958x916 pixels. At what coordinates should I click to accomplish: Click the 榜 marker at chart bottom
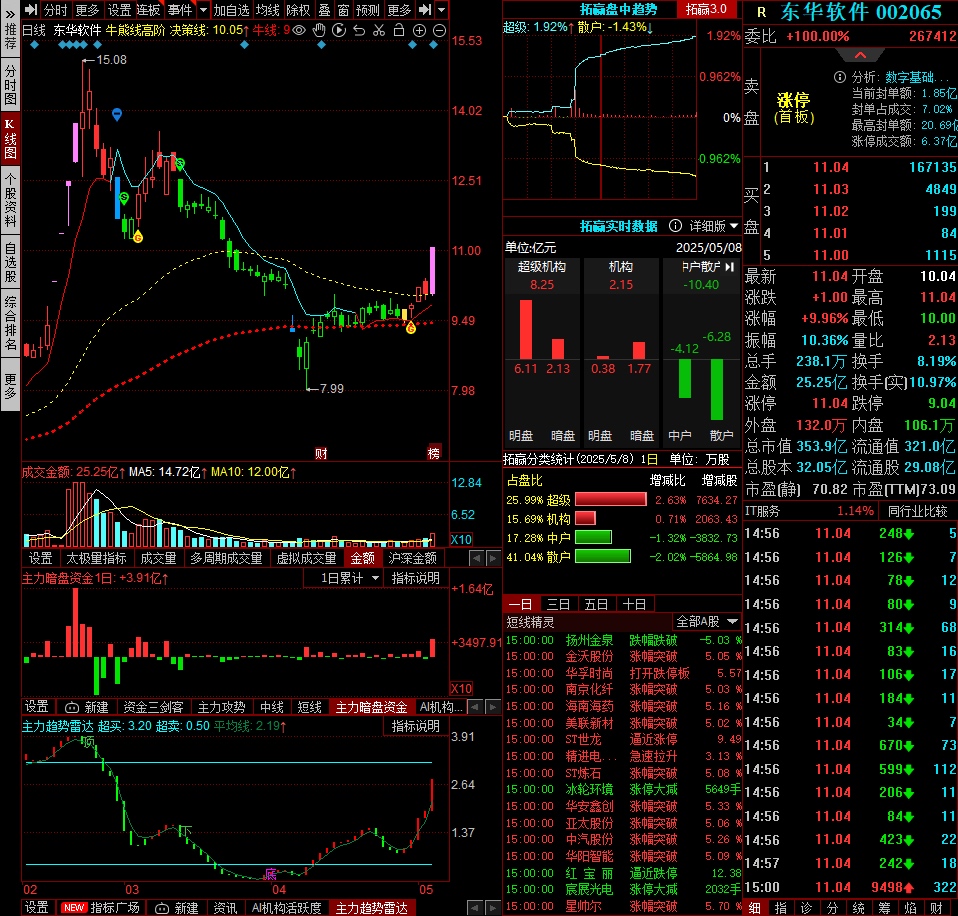[434, 453]
